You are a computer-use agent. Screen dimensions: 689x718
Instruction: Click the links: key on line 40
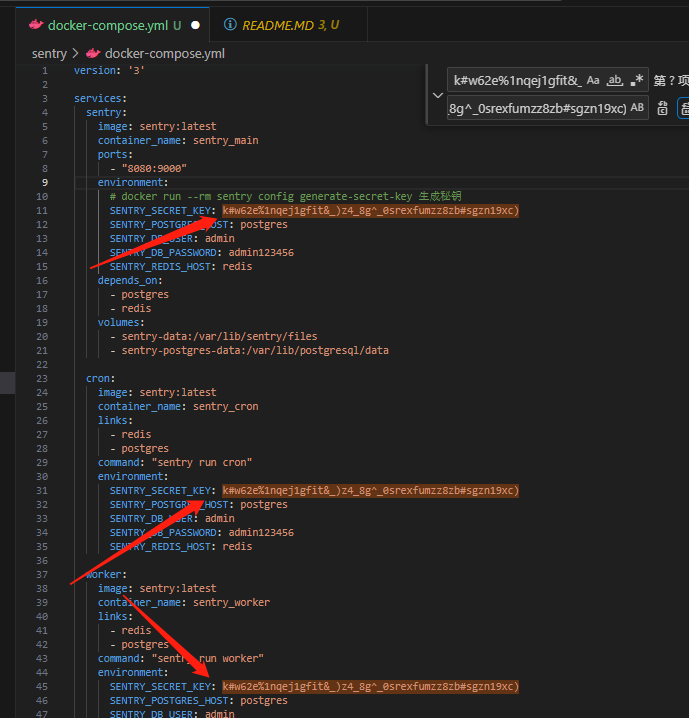pyautogui.click(x=115, y=616)
